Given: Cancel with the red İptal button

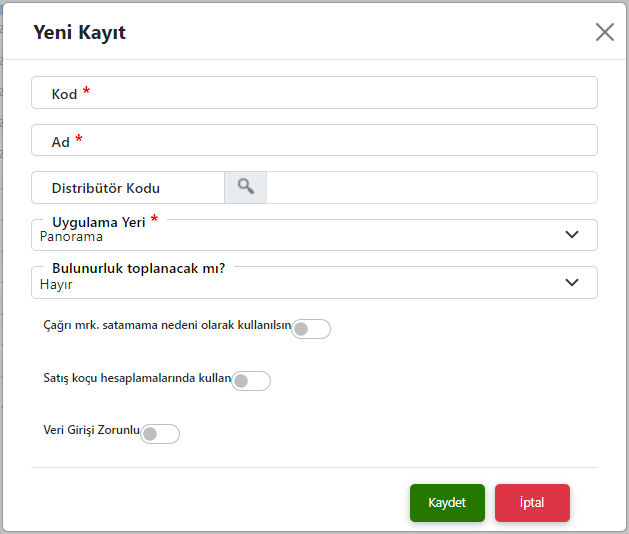Looking at the screenshot, I should [x=532, y=503].
